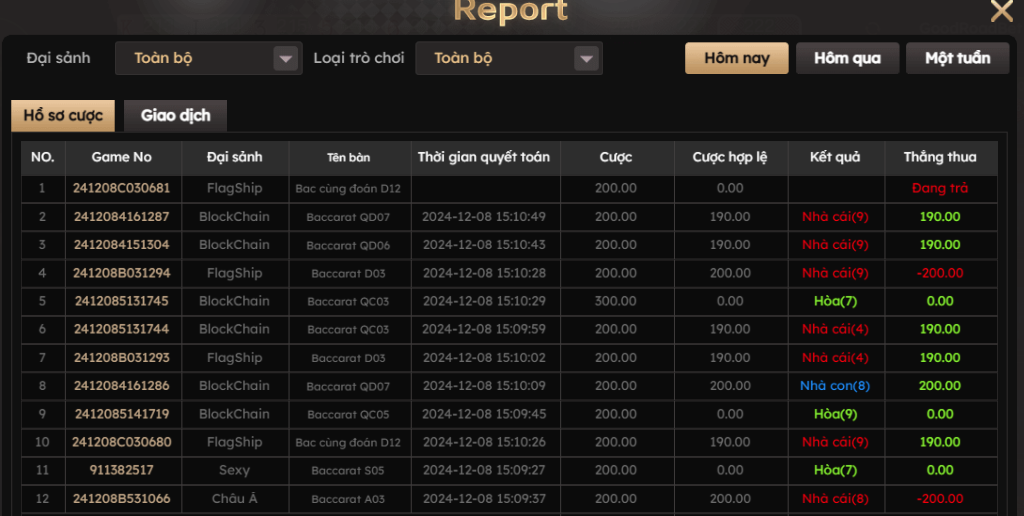Click the Đang trả status in row 1

[x=939, y=188]
